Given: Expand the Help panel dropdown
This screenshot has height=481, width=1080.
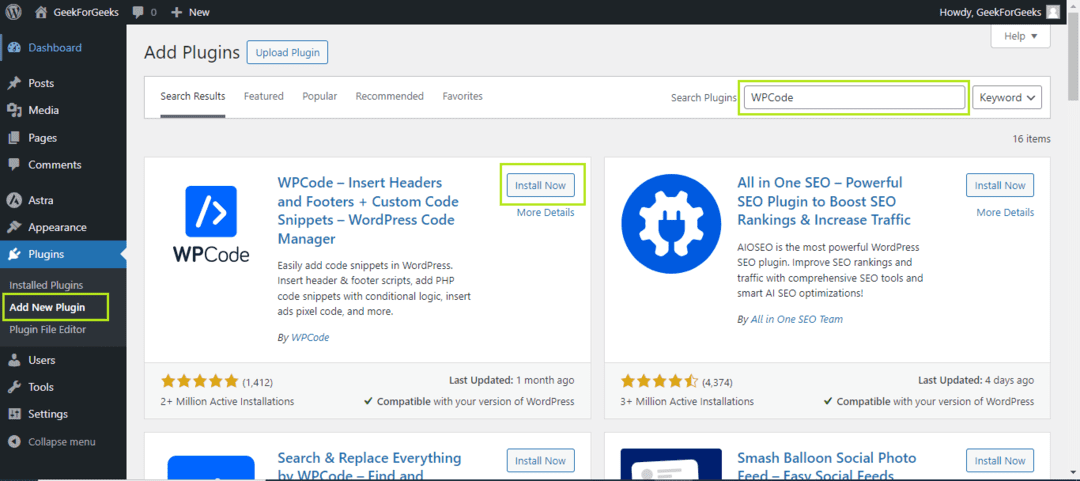Looking at the screenshot, I should click(1020, 37).
